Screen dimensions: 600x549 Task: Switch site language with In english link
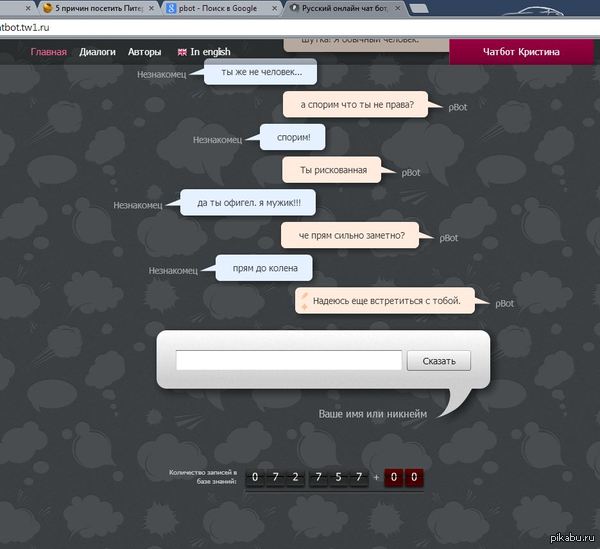210,52
